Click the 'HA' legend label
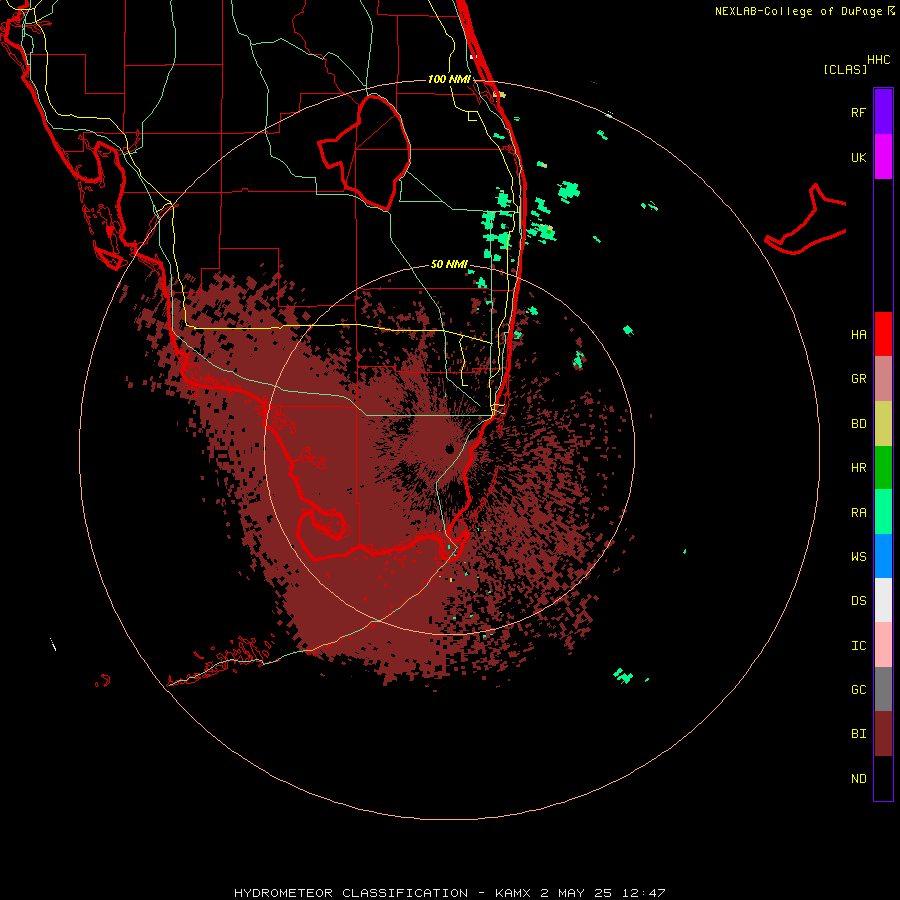 point(858,334)
